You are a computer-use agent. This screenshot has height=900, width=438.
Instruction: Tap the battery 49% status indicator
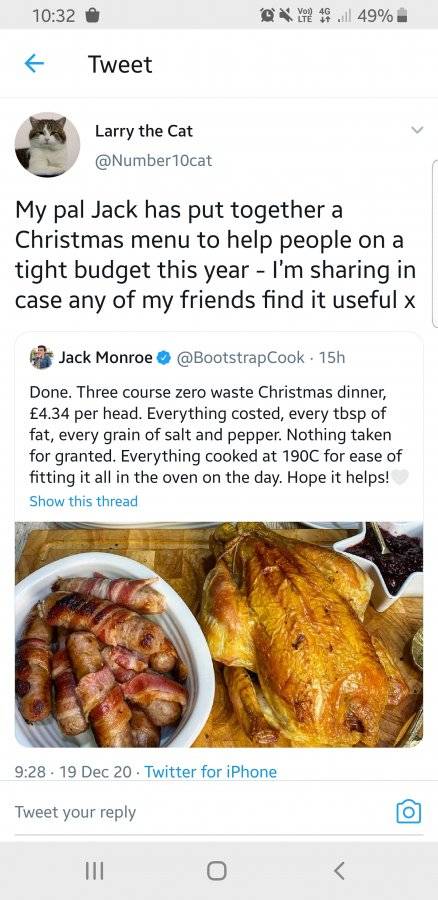point(382,16)
